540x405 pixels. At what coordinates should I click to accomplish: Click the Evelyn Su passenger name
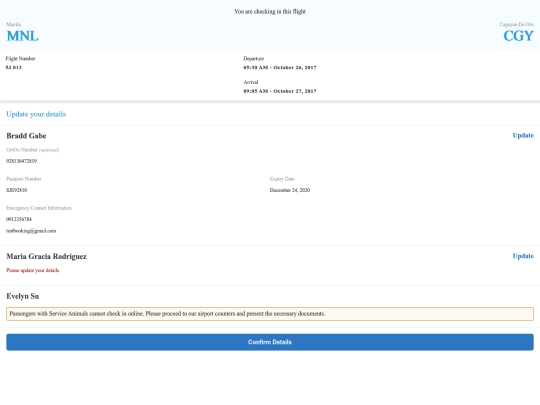click(22, 296)
